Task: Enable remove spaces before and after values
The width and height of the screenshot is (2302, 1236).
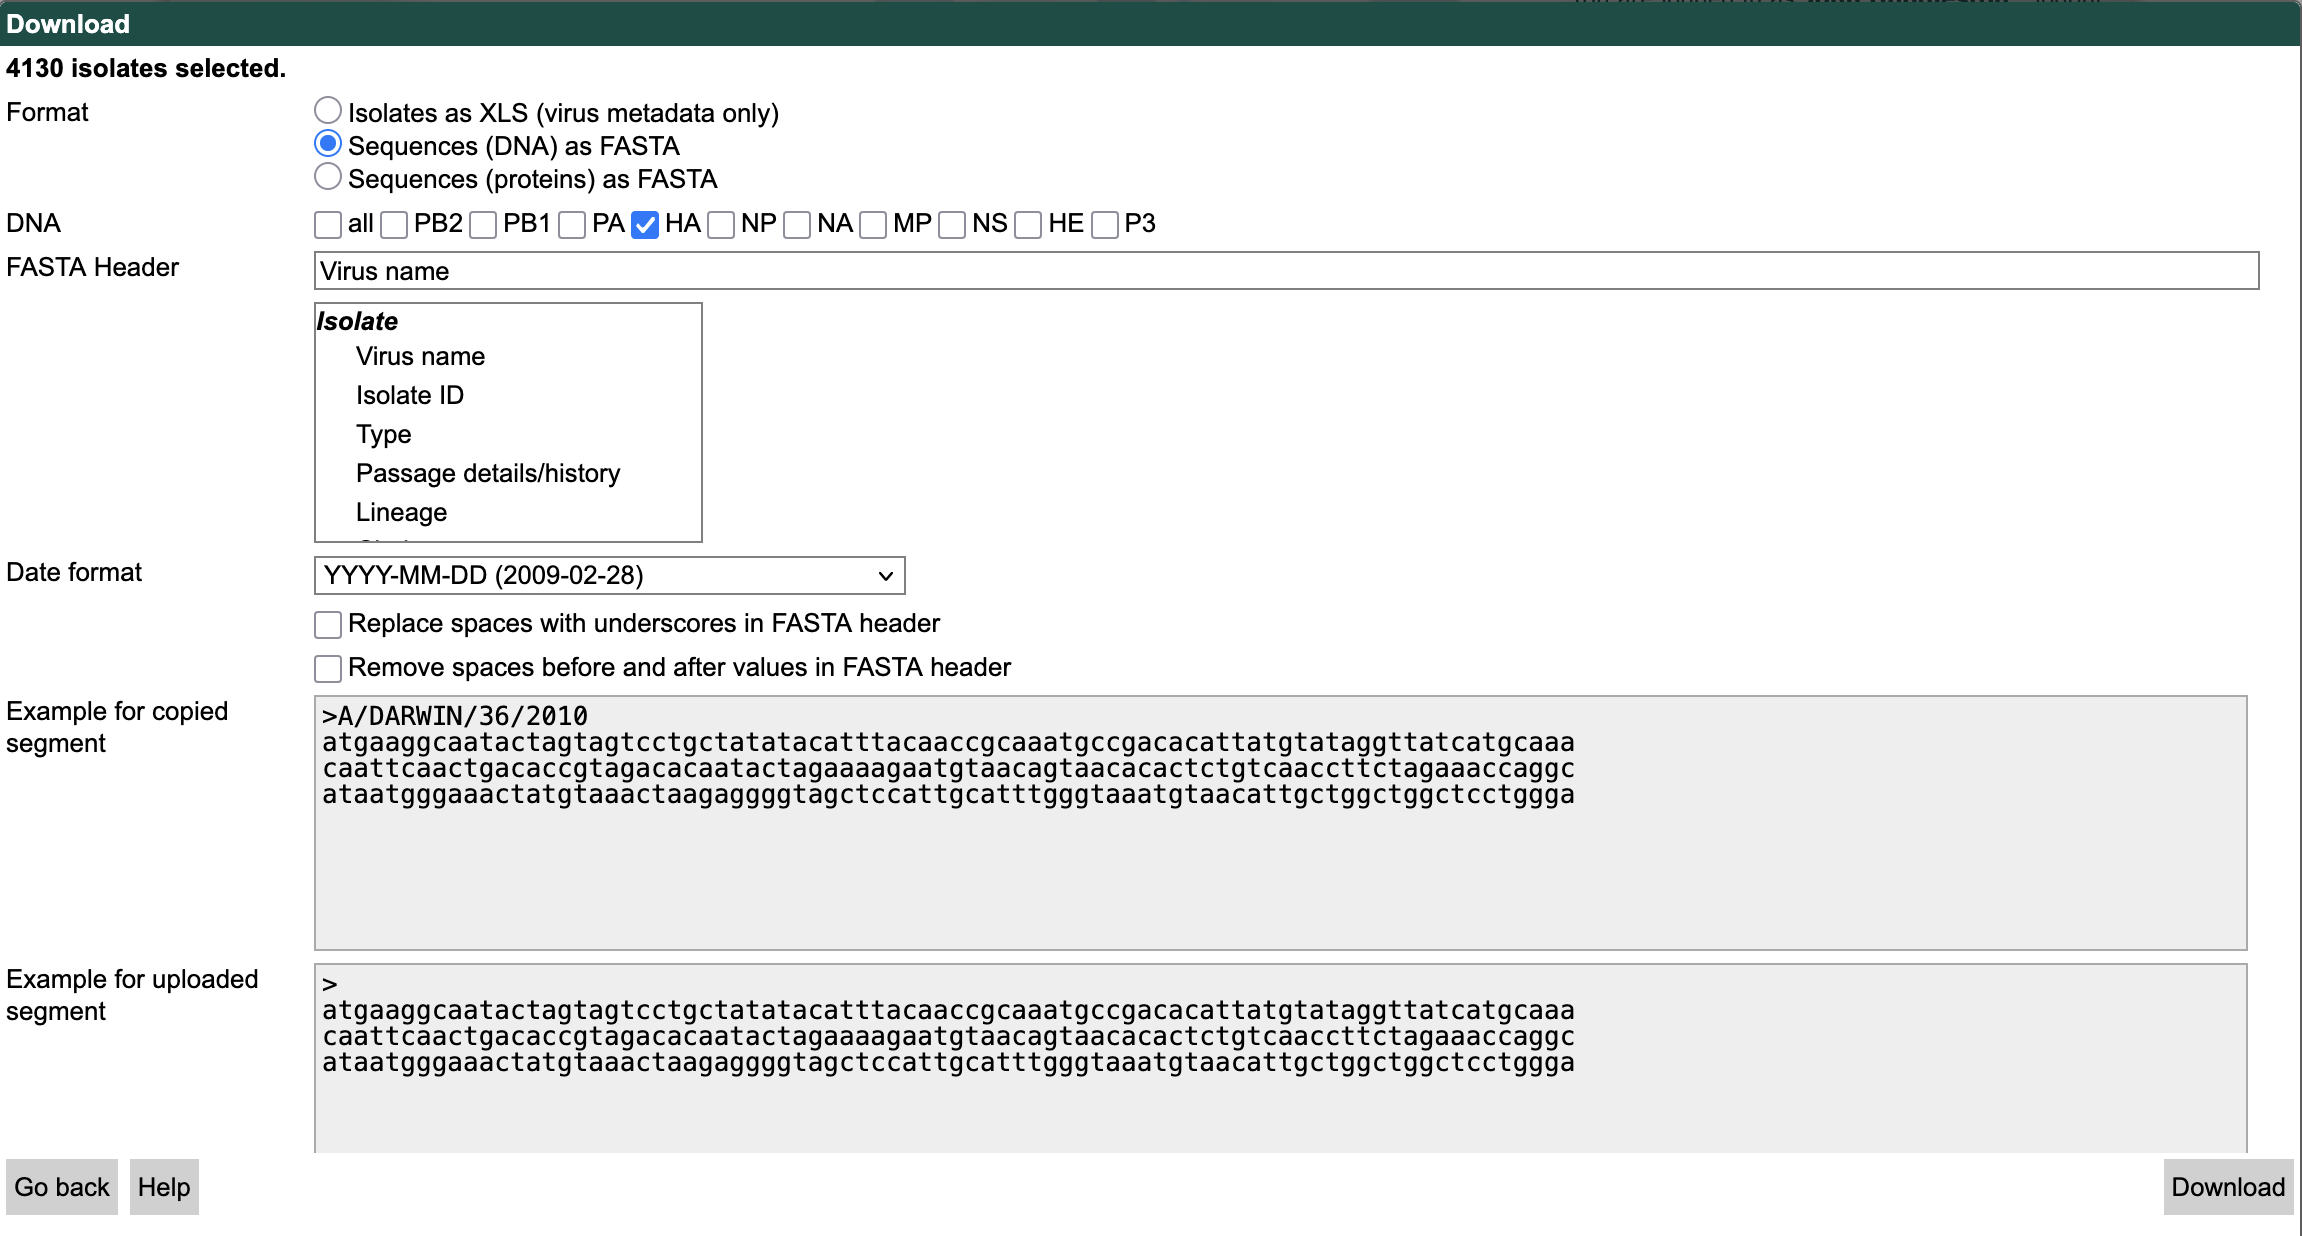Action: [x=327, y=668]
